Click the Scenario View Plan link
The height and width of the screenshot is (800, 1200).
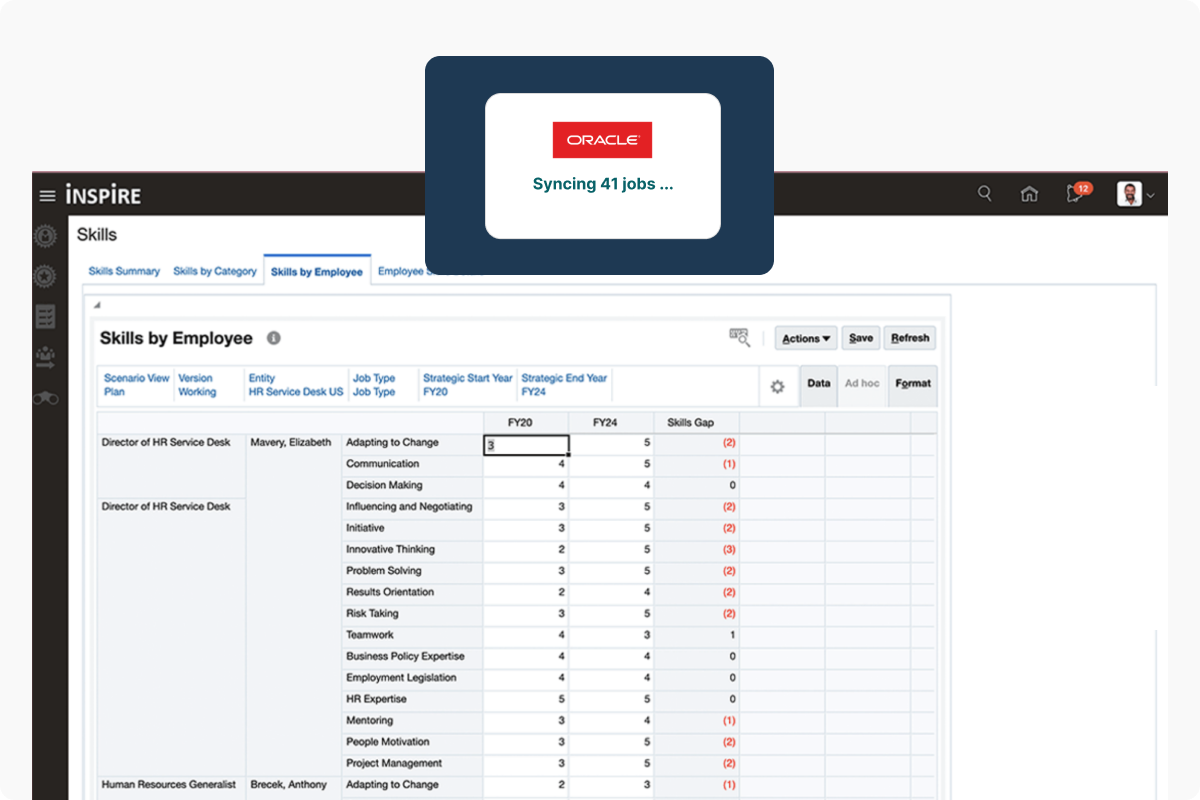click(x=137, y=385)
